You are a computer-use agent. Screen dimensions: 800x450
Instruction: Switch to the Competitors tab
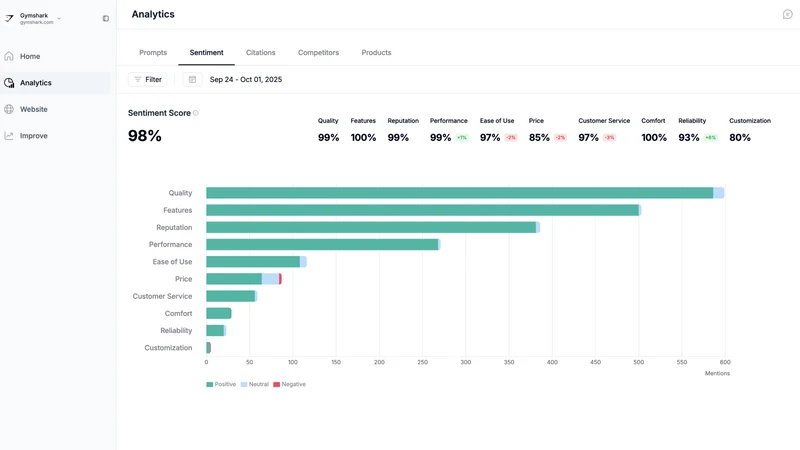click(318, 53)
